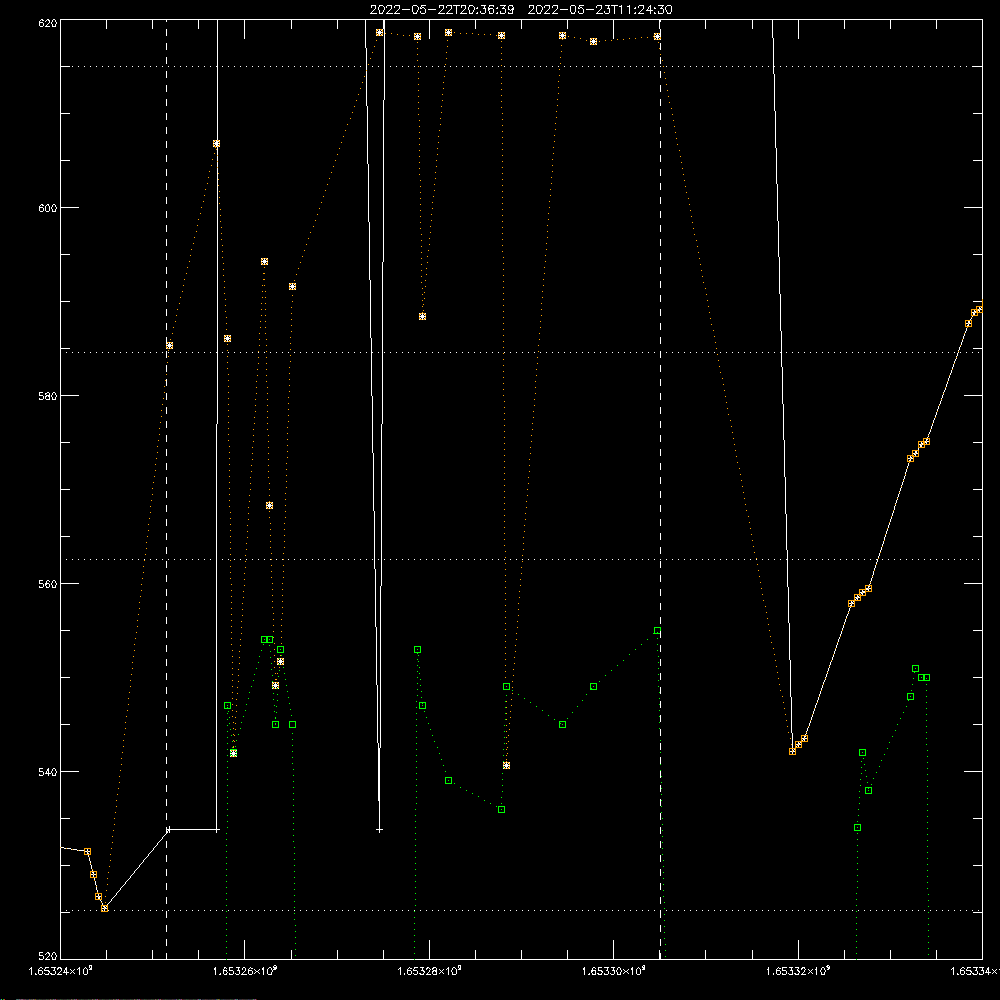This screenshot has height=1000, width=1000.
Task: Select the y-axis label 600
Action: click(x=48, y=208)
